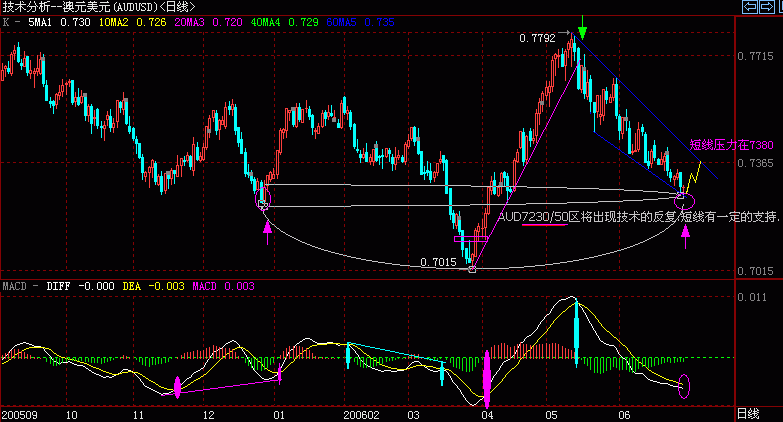Image resolution: width=783 pixels, height=422 pixels.
Task: Click the 05 month date axis label
Action: 551,415
